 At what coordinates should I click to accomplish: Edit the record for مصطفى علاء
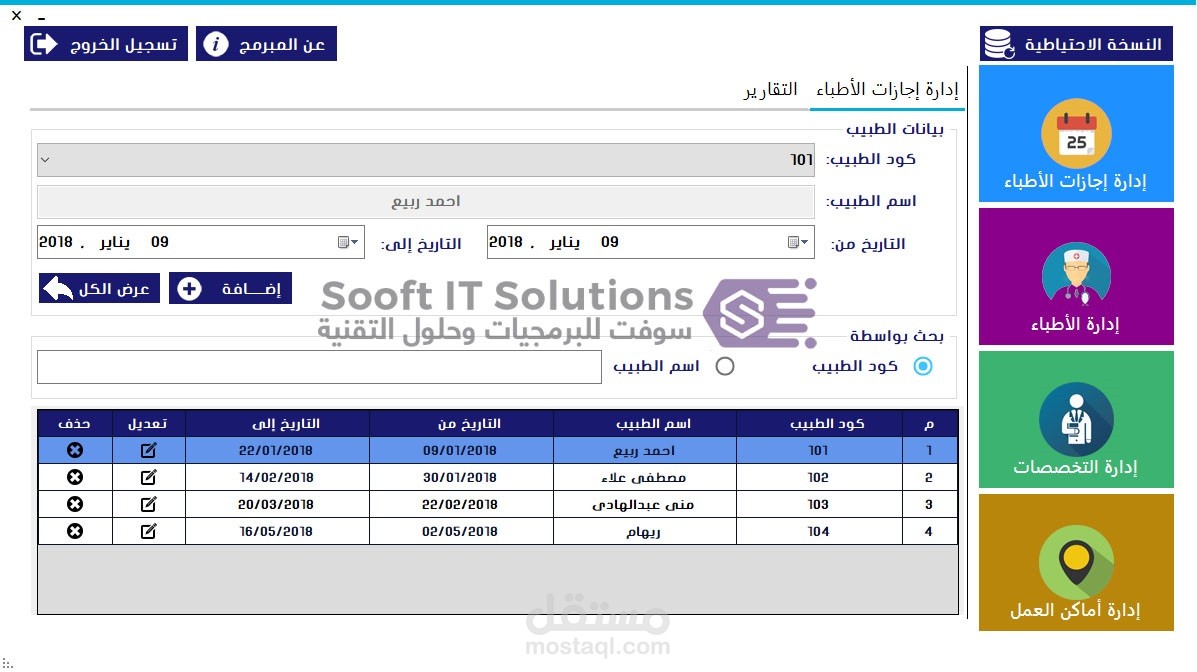(148, 477)
